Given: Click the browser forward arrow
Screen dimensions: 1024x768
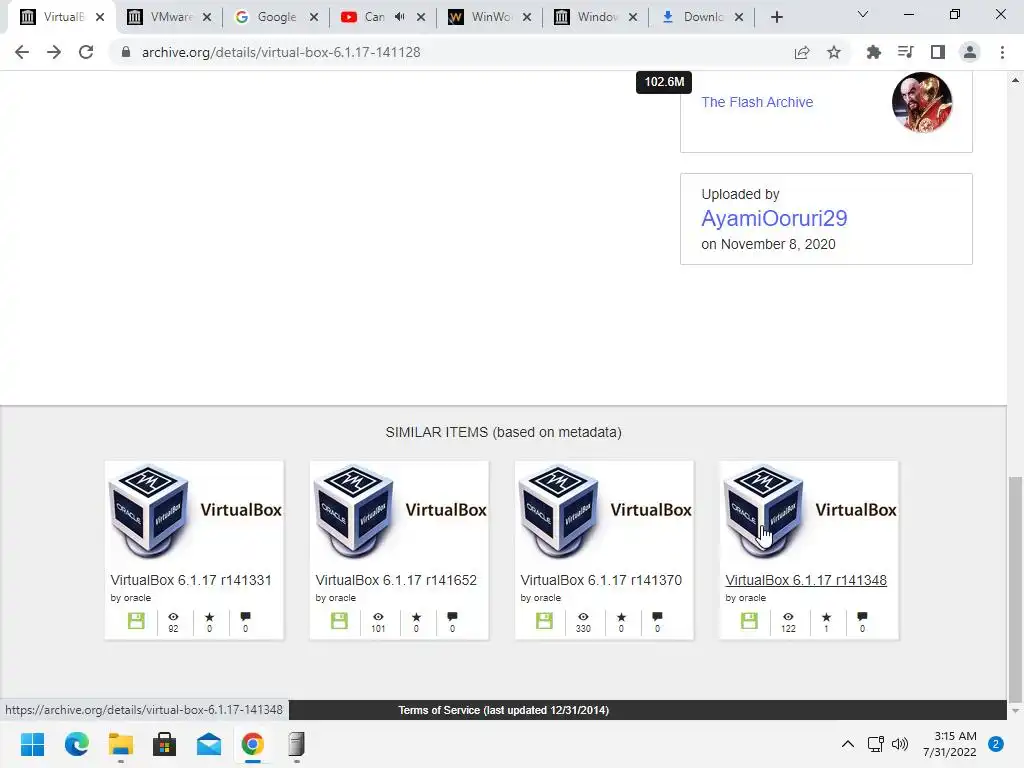Looking at the screenshot, I should coord(54,52).
